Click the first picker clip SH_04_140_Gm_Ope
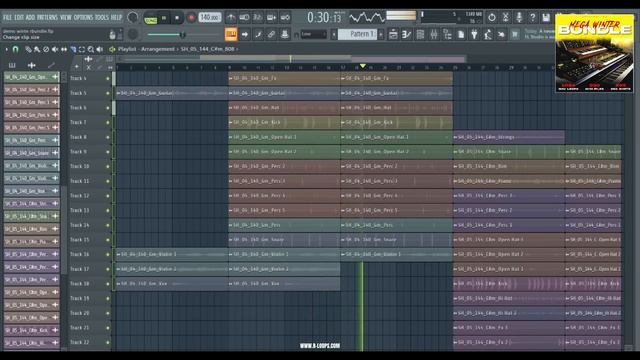This screenshot has height=360, width=640. pos(31,77)
